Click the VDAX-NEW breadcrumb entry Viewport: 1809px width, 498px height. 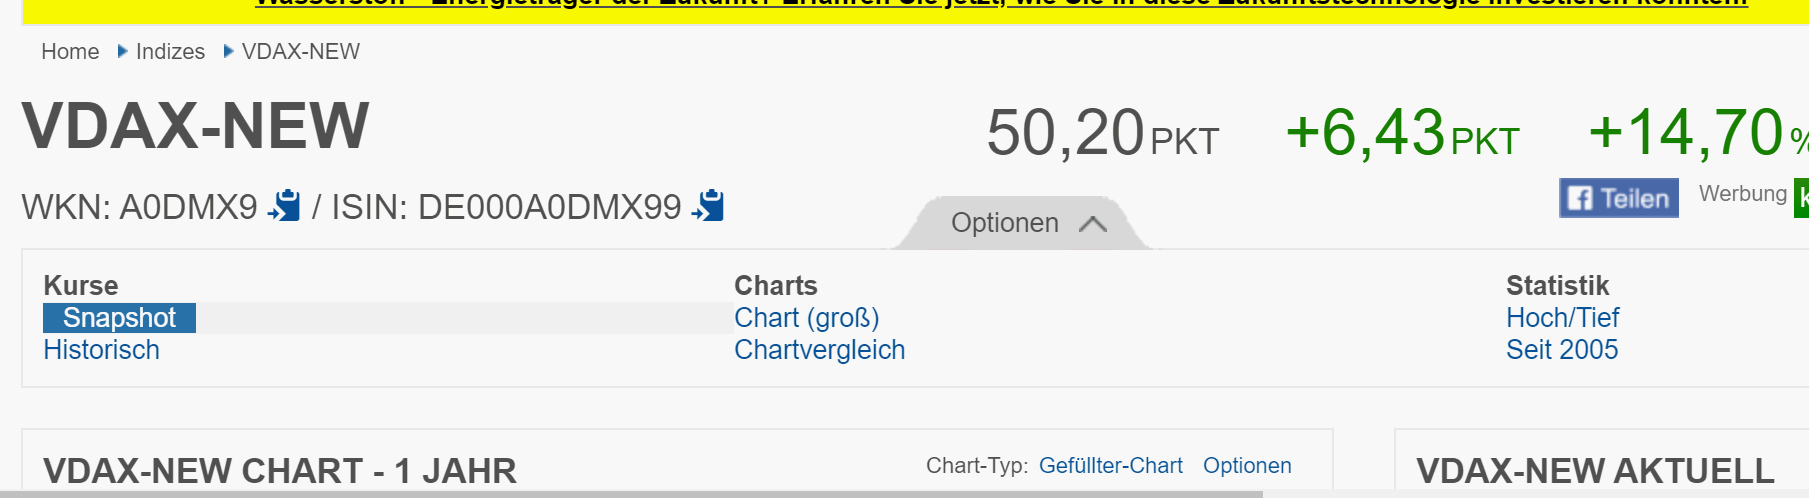[300, 52]
